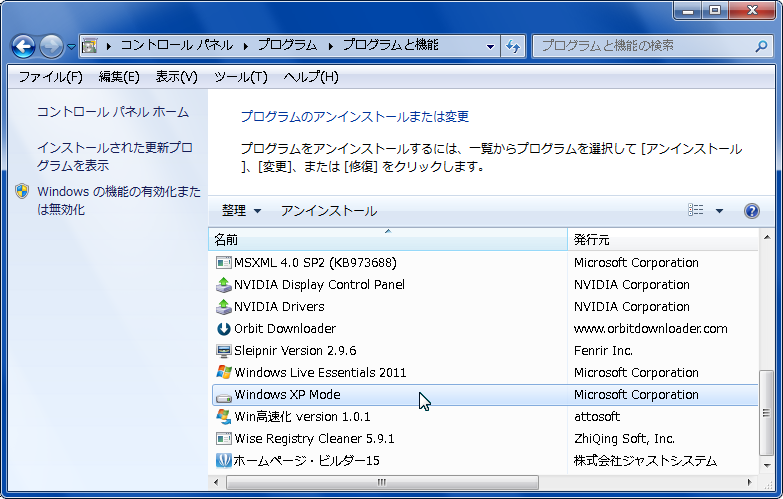783x499 pixels.
Task: Click the search magnifier icon
Action: tap(761, 46)
